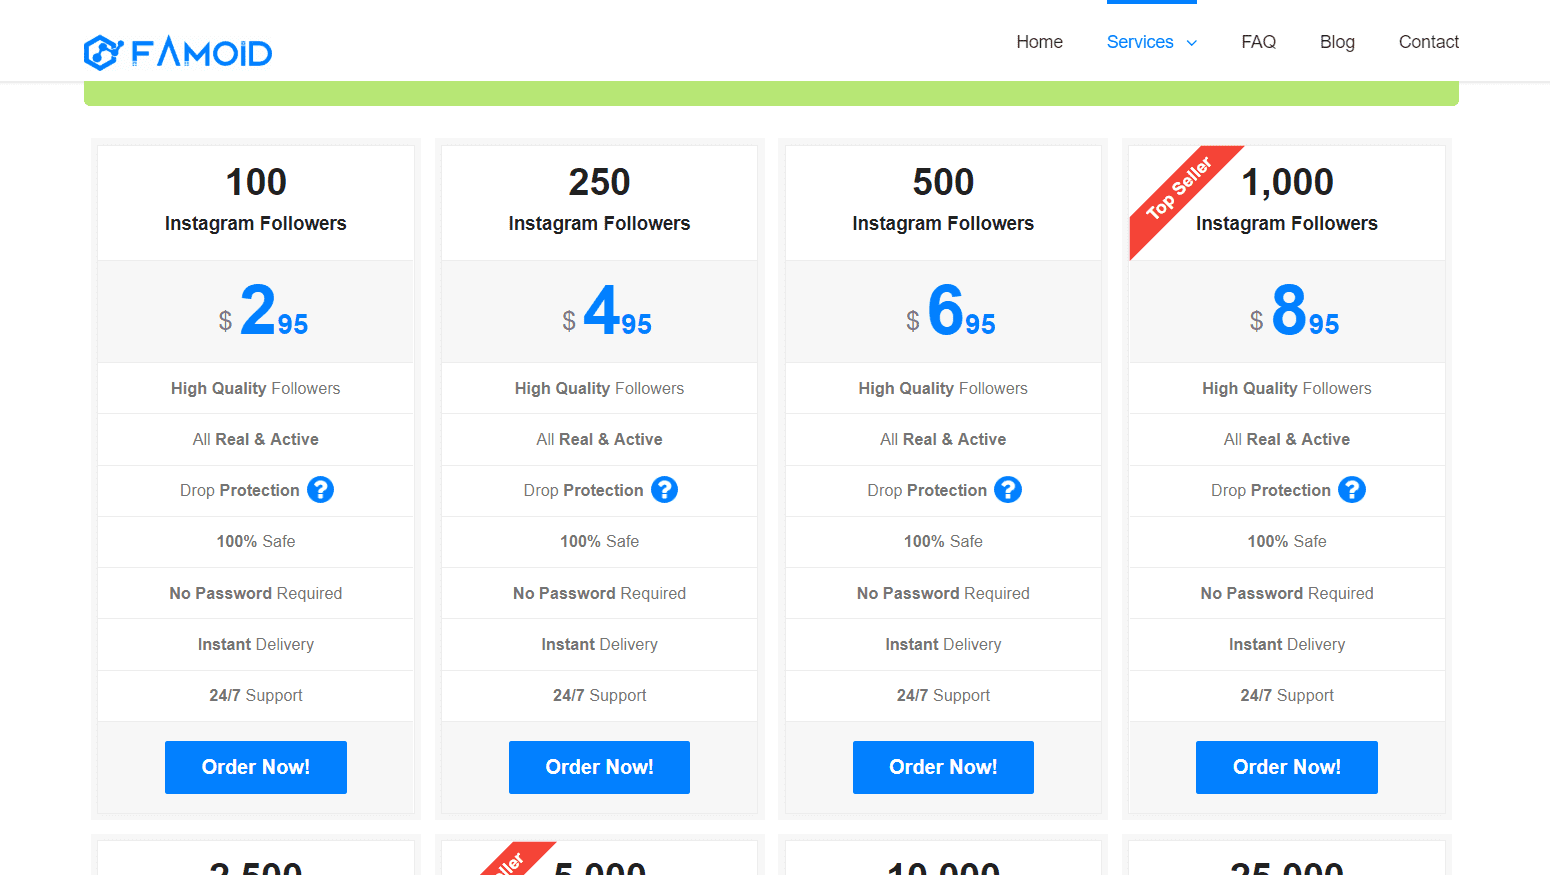The height and width of the screenshot is (875, 1550).
Task: Go to the Home page
Action: pos(1040,42)
